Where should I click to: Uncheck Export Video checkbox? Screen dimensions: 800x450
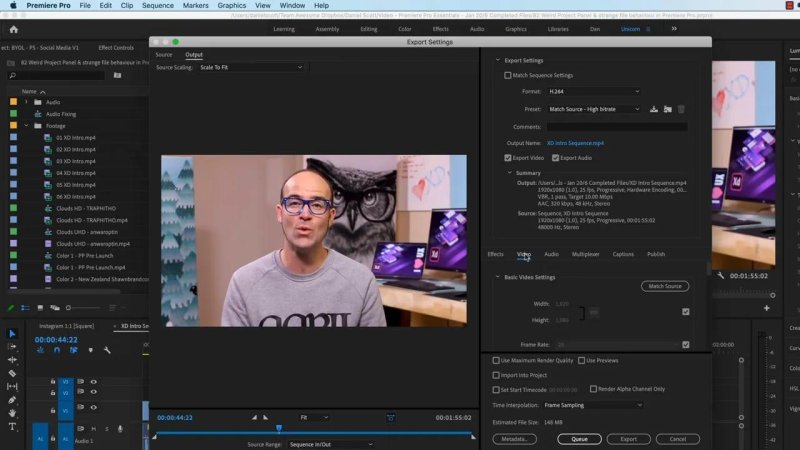click(508, 158)
